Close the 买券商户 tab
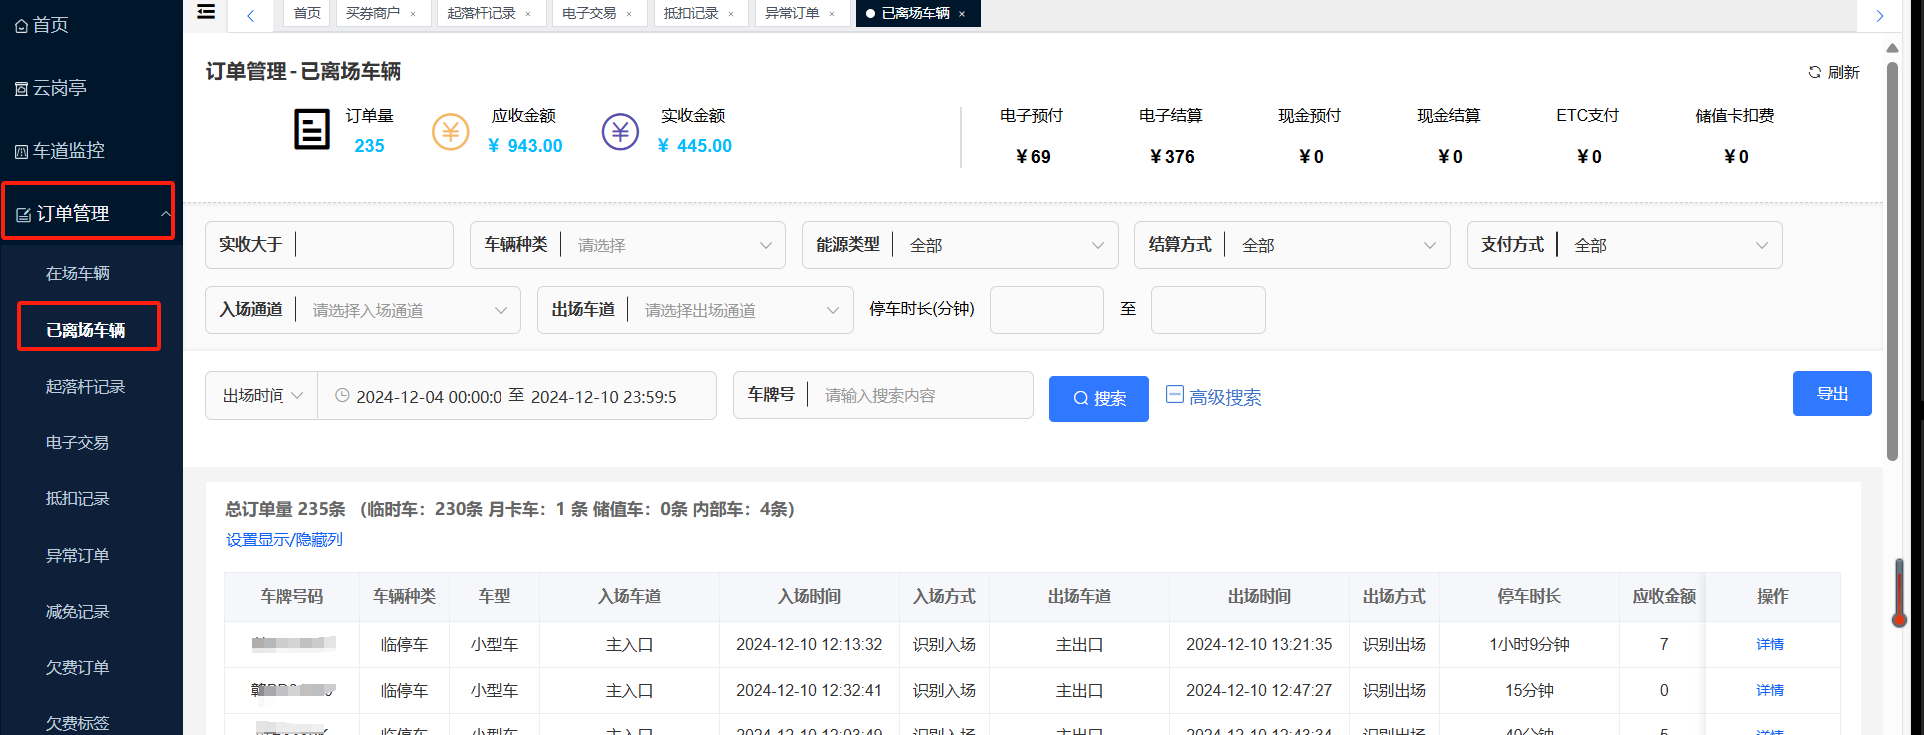Viewport: 1924px width, 735px height. (x=413, y=14)
